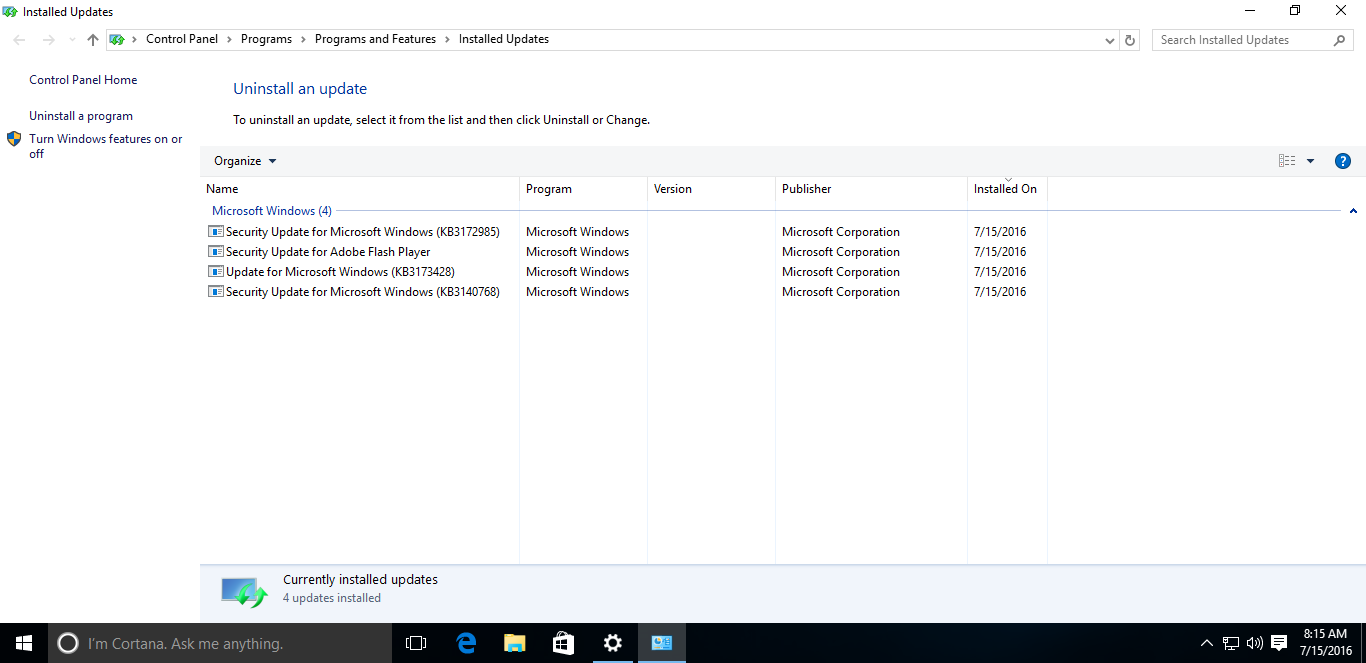Click Control Panel Home in the sidebar

point(83,79)
